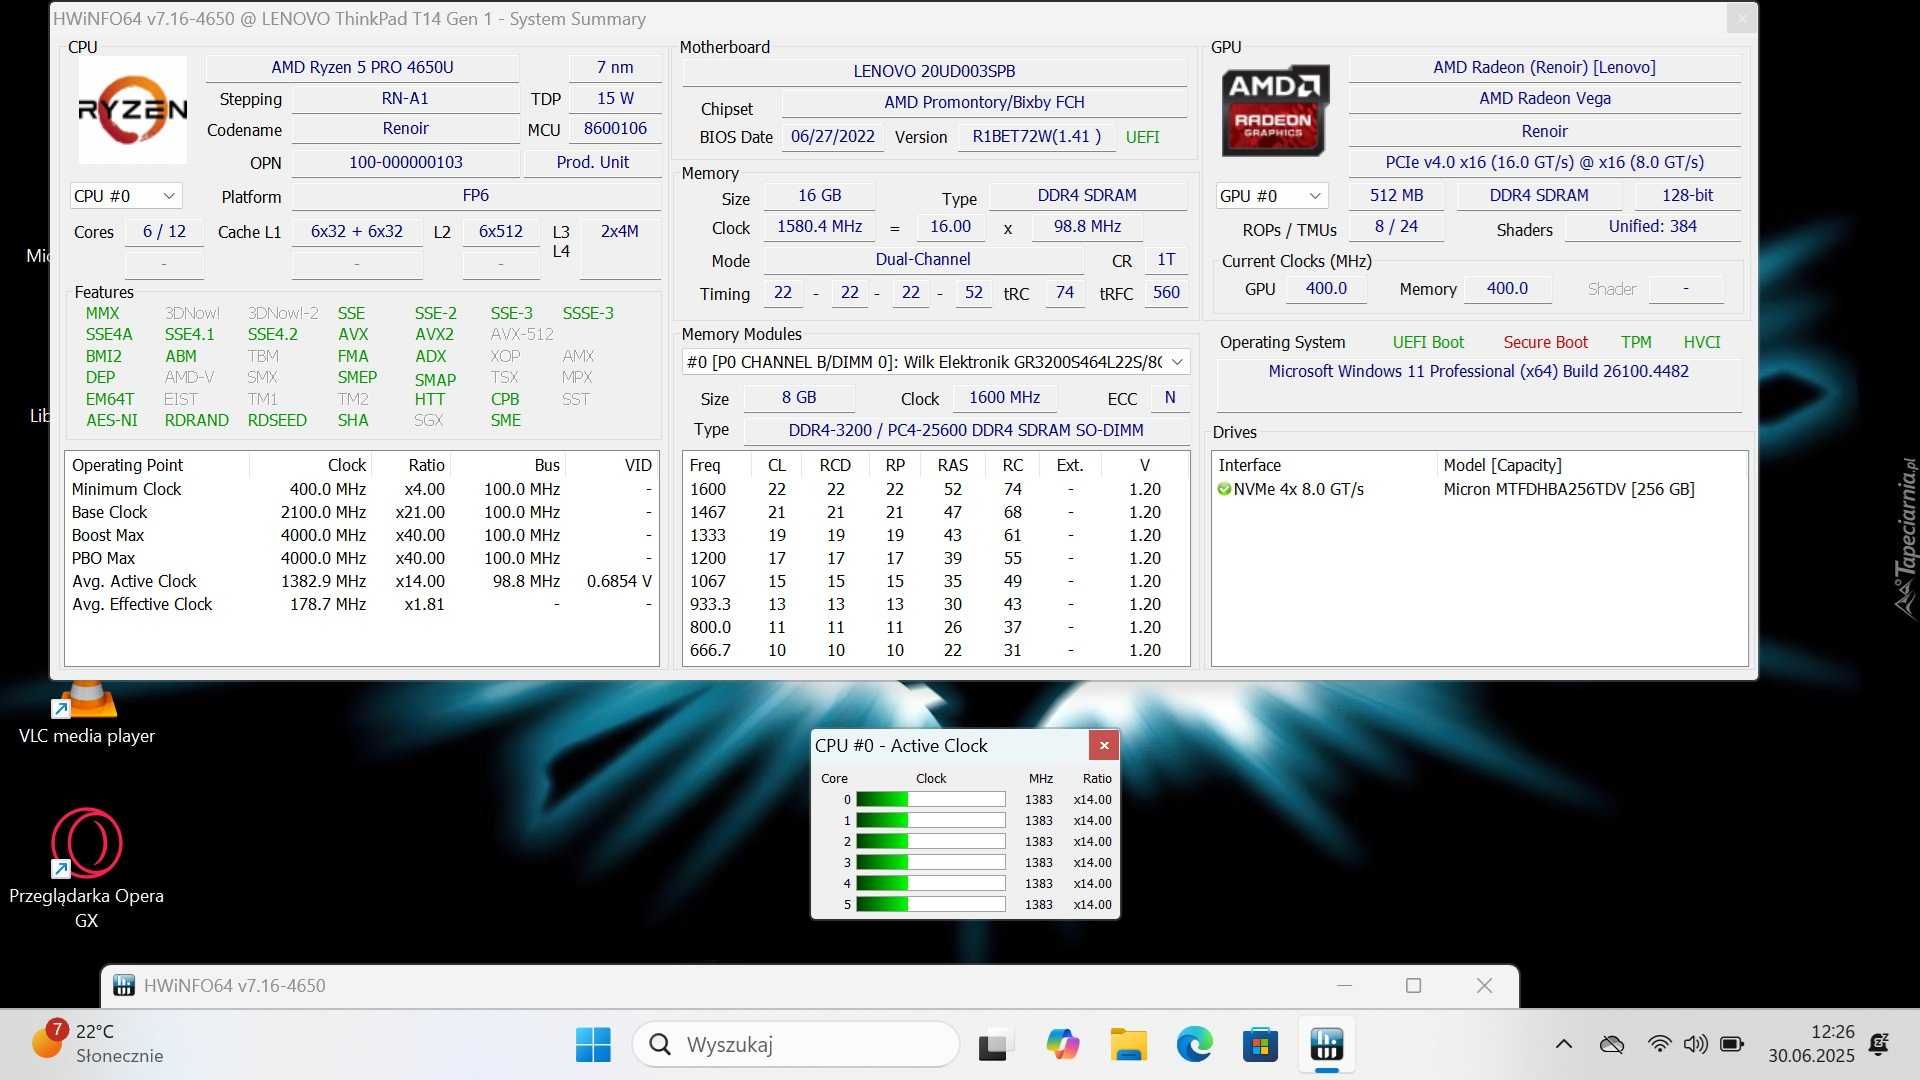Click the Prod. Unit field

pos(592,162)
